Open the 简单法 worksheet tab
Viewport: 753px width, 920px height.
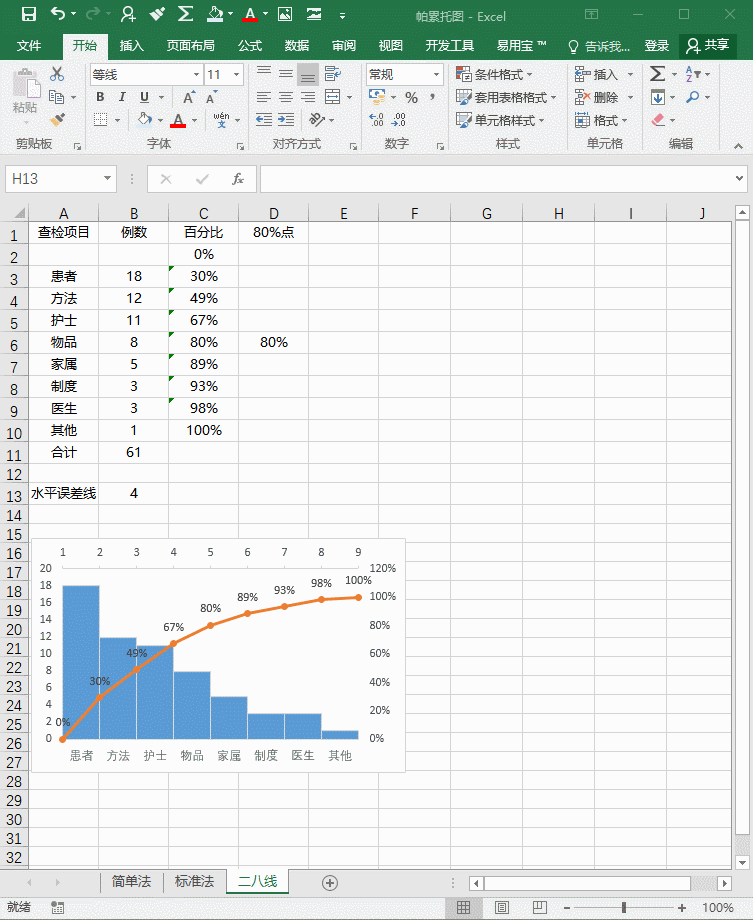131,881
